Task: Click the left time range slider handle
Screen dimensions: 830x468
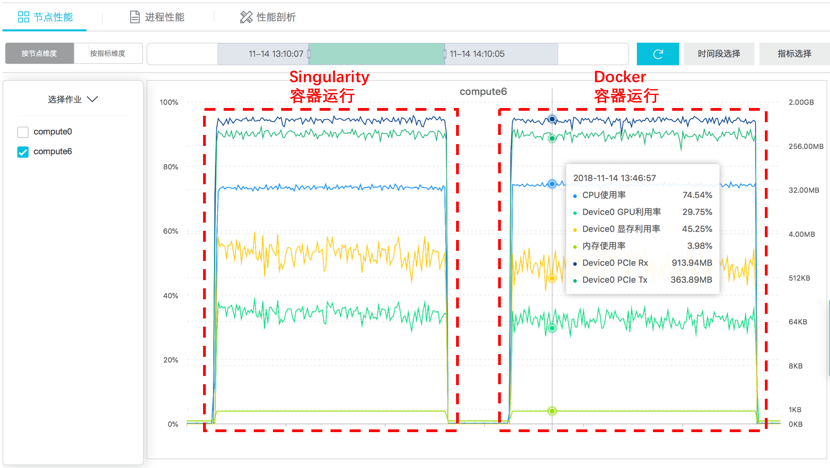Action: point(309,53)
